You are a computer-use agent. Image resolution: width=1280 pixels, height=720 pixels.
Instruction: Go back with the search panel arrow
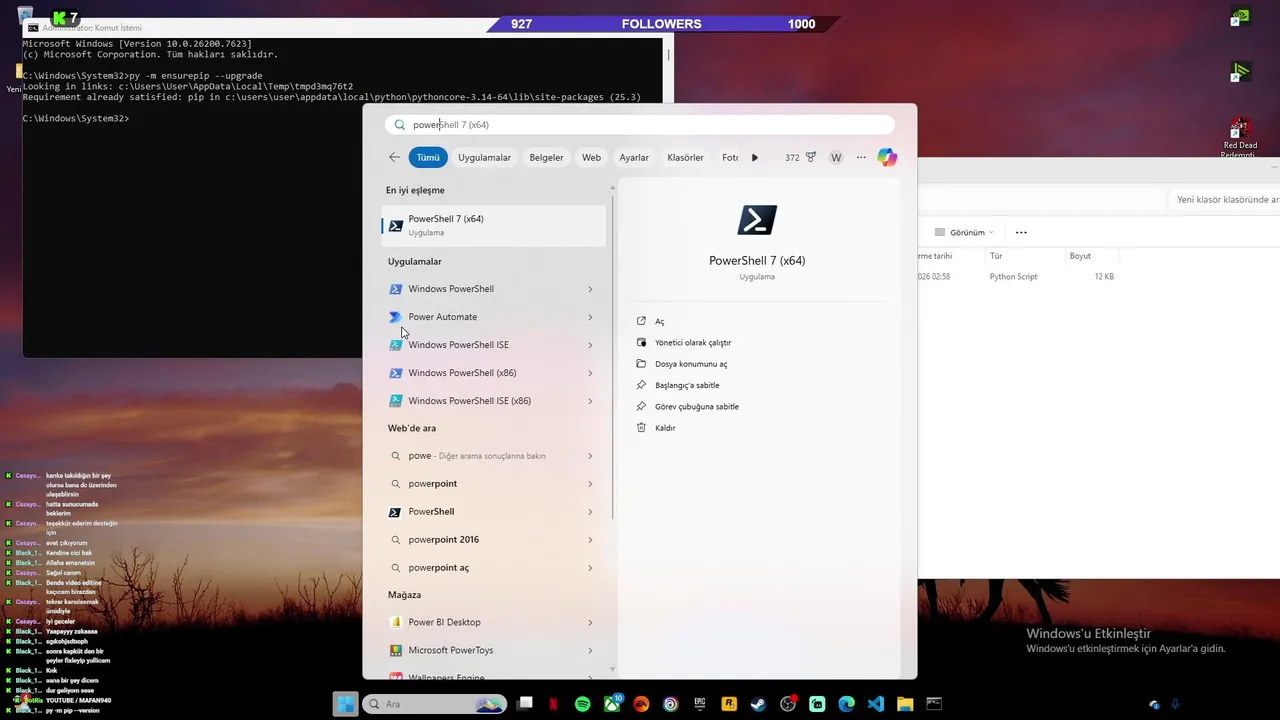(x=395, y=157)
